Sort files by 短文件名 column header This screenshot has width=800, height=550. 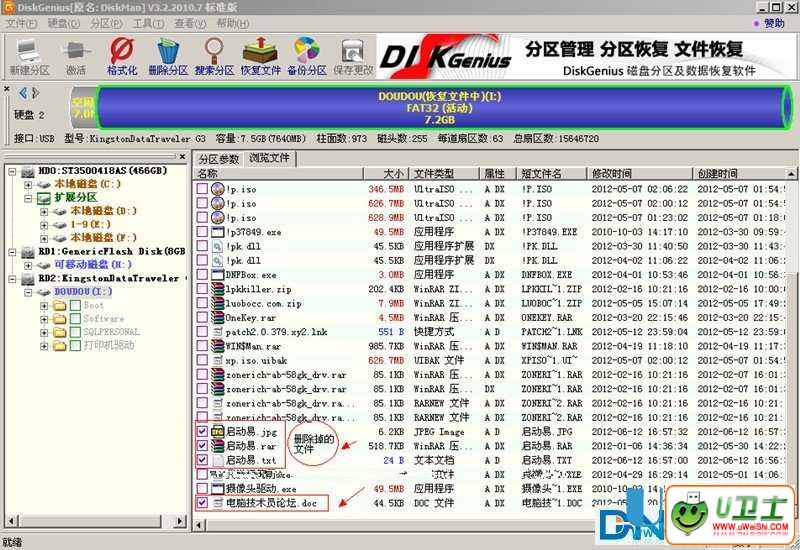pyautogui.click(x=551, y=174)
